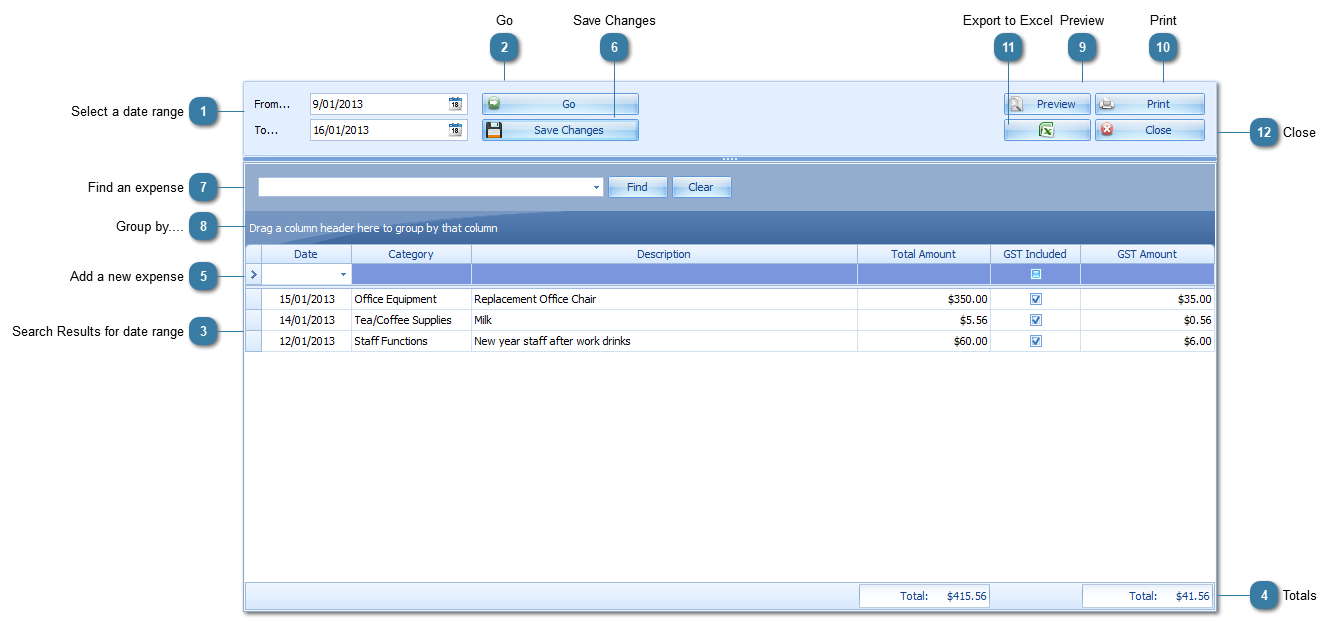Sort by Total Amount column header
Screen dimensions: 1333x621
tap(924, 254)
